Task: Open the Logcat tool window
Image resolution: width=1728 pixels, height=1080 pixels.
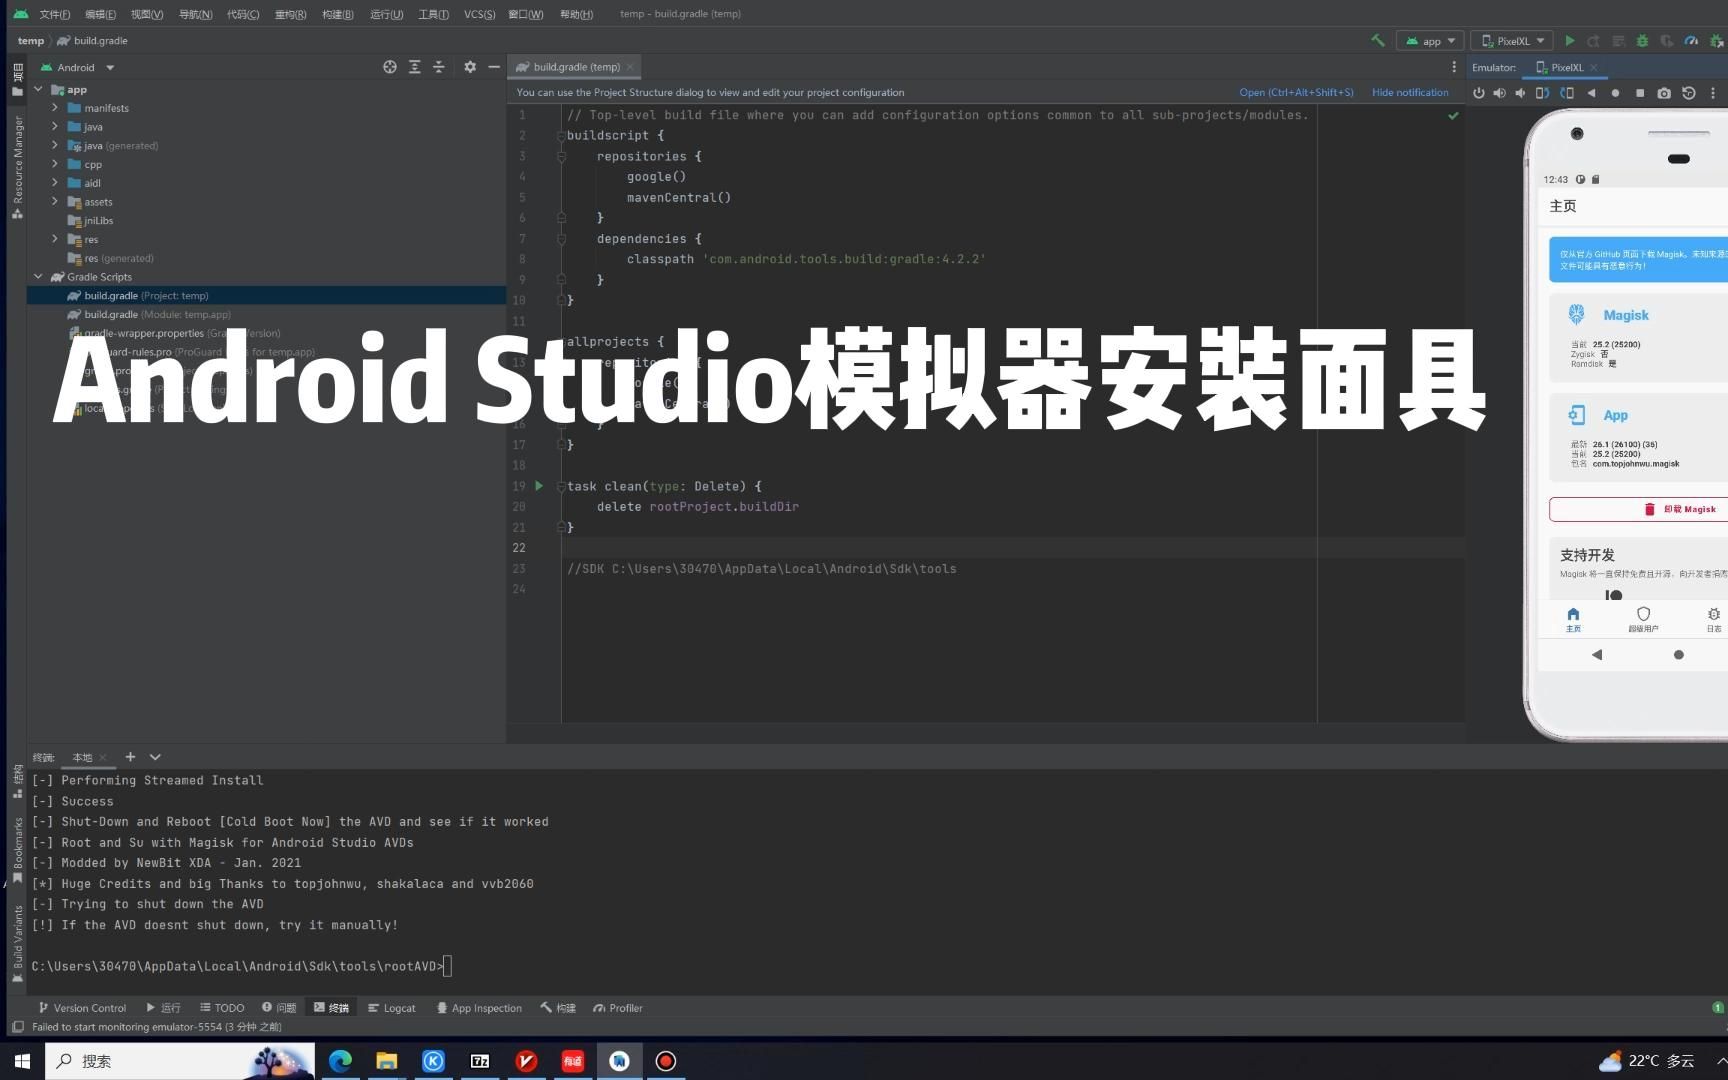Action: [391, 1008]
